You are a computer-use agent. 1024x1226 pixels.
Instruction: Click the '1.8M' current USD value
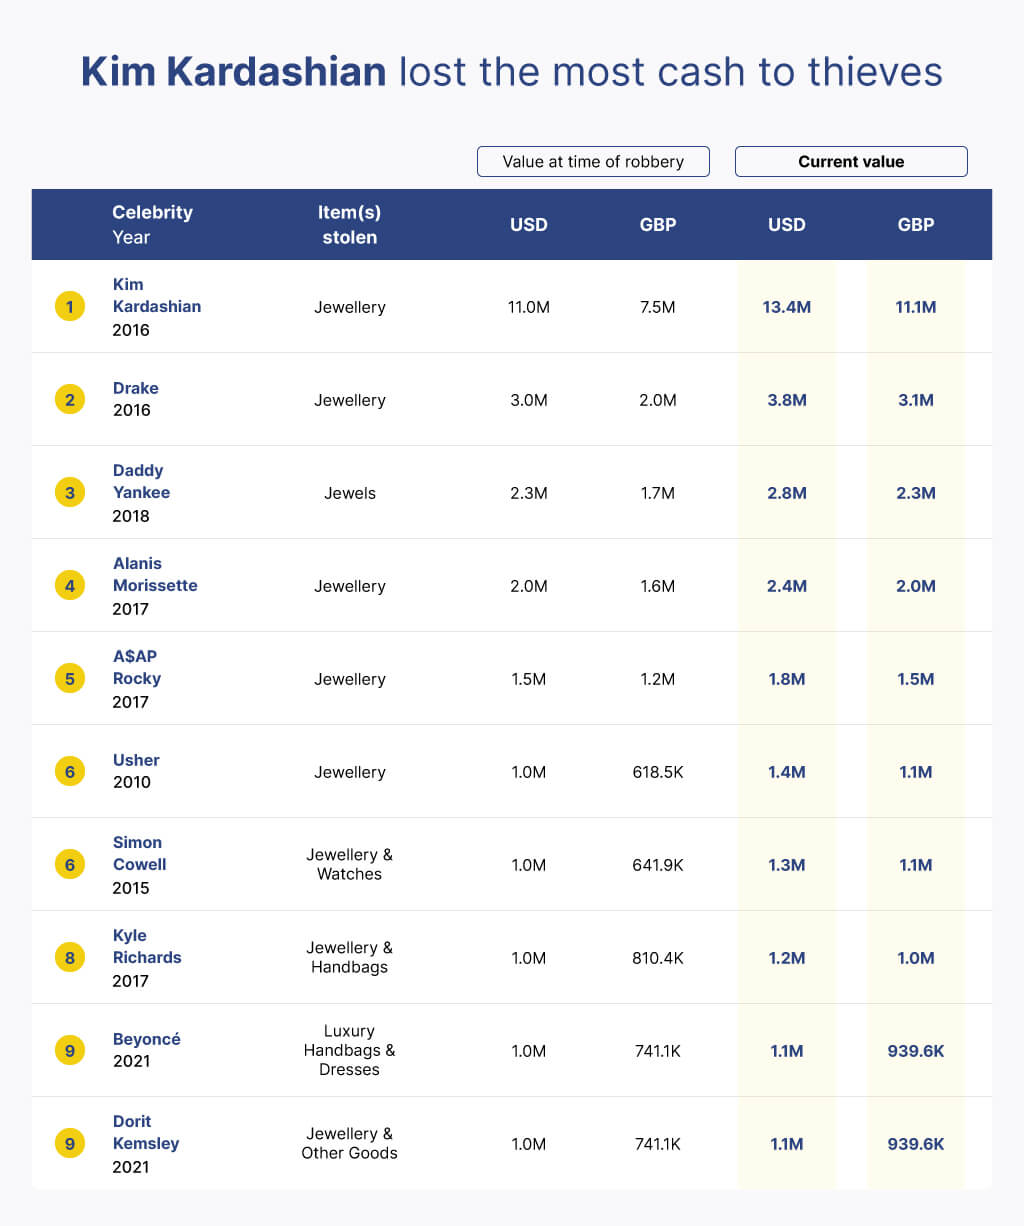[x=787, y=679]
